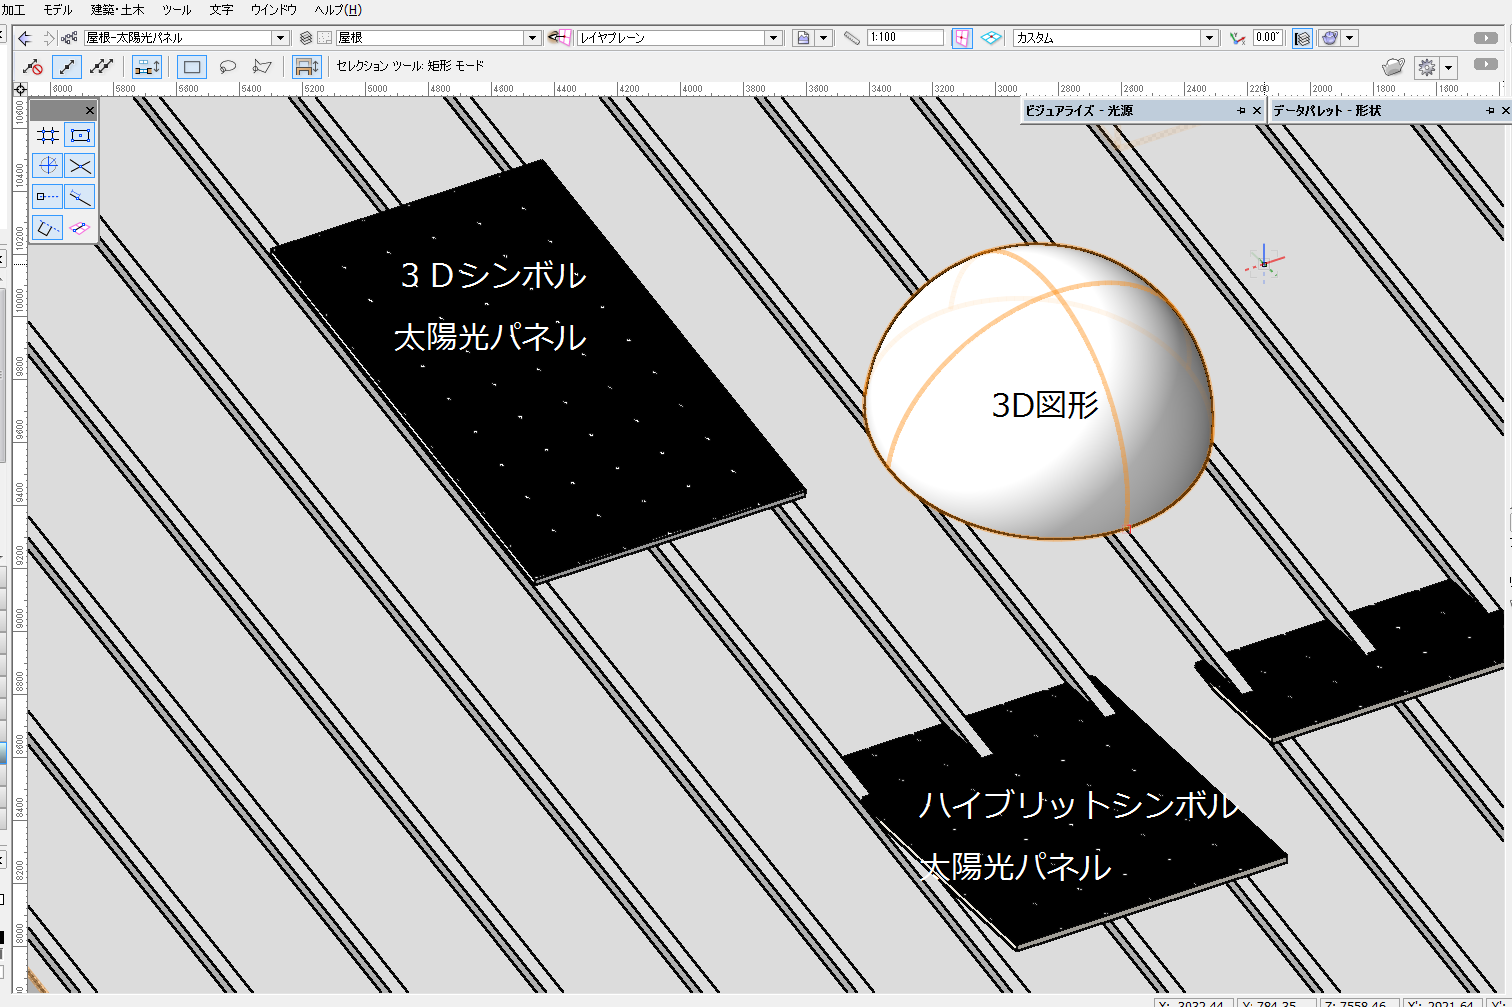
Task: Click the classes icon beside the class list
Action: click(69, 38)
